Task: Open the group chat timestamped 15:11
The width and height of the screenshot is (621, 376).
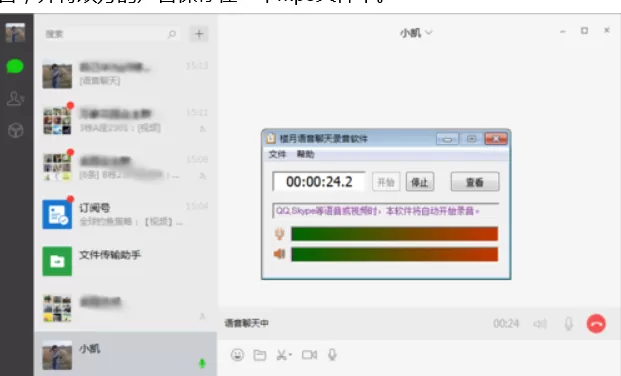Action: tap(126, 120)
